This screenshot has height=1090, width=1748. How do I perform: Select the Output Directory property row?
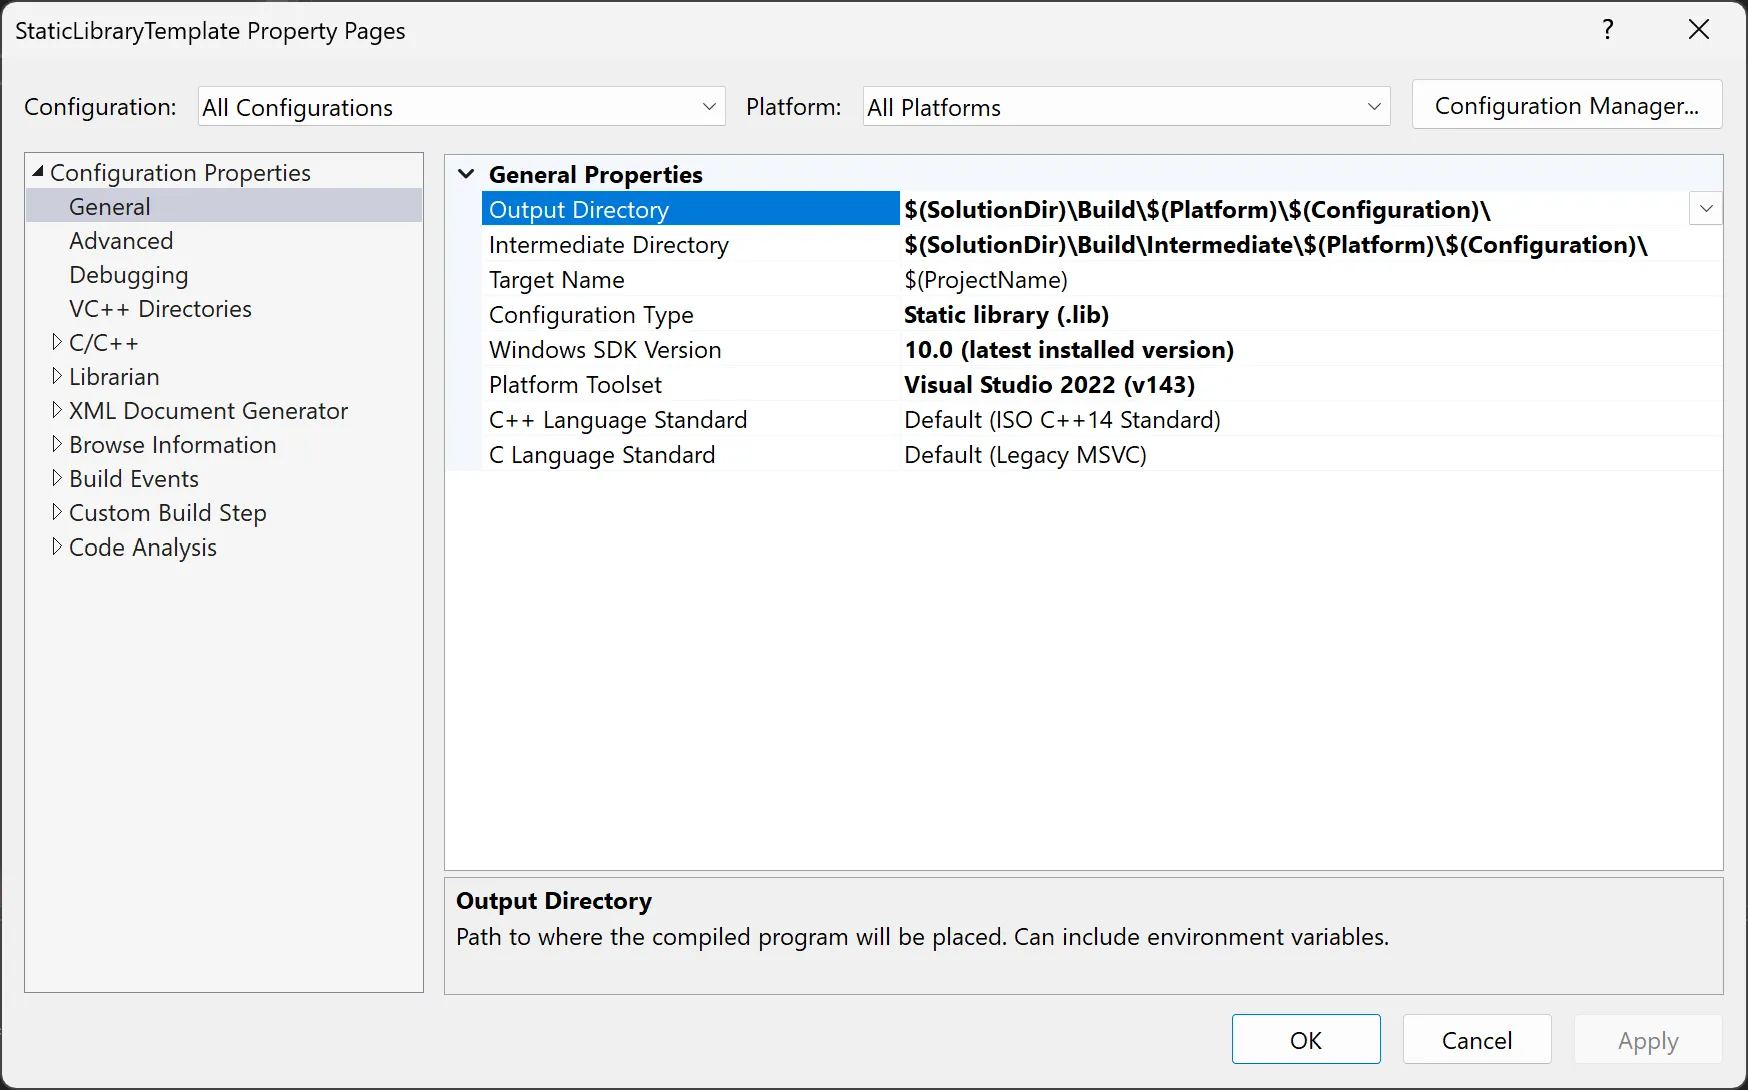pos(690,209)
